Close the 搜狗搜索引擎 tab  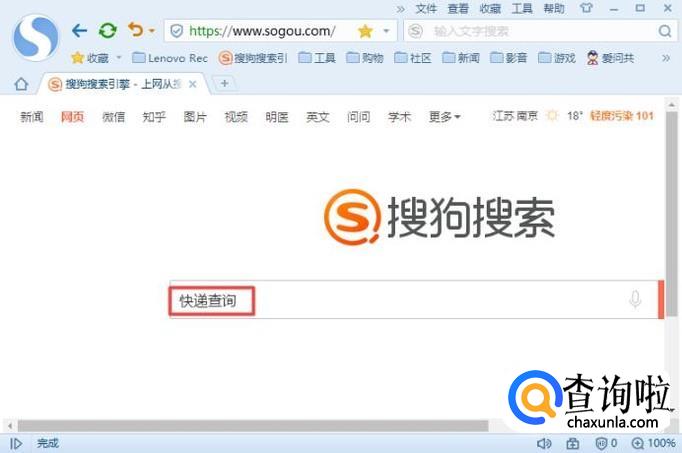tap(193, 84)
